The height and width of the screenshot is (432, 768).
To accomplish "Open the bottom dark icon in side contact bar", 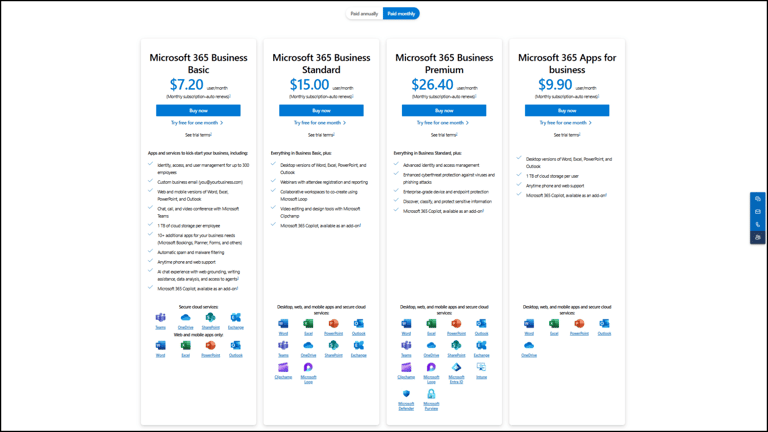I will pyautogui.click(x=758, y=238).
